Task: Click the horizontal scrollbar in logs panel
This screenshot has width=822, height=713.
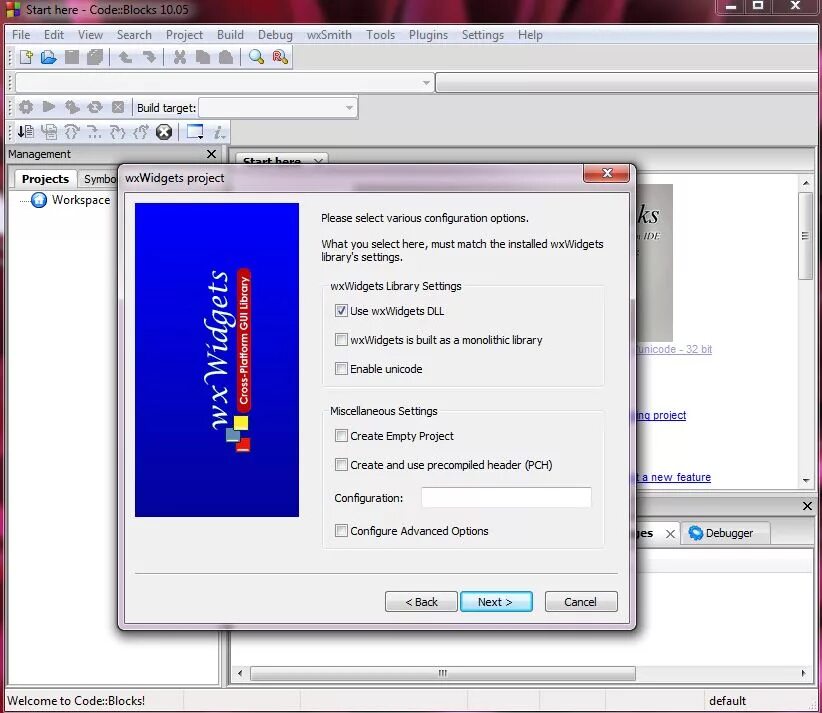Action: pos(443,673)
